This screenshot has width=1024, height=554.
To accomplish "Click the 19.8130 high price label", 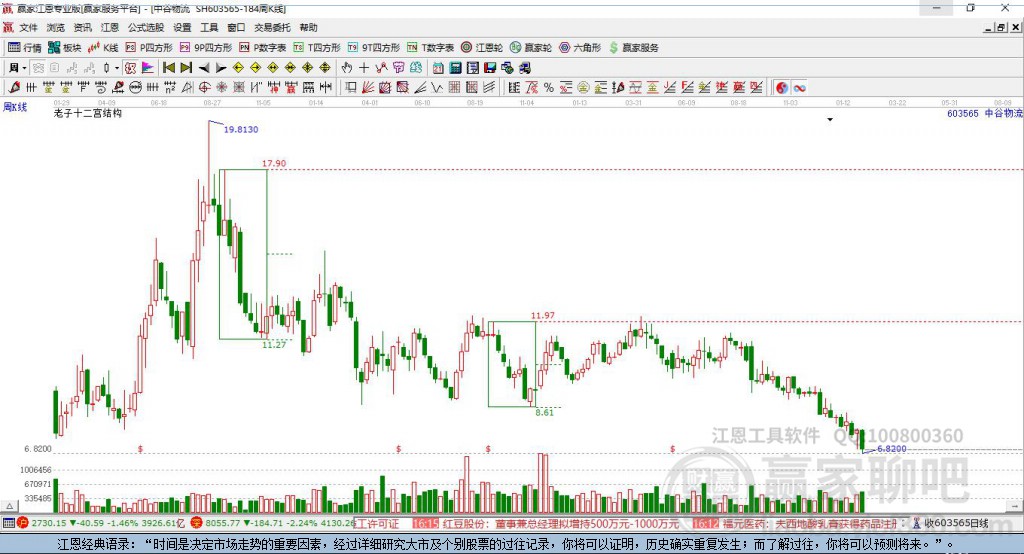I will pos(241,129).
